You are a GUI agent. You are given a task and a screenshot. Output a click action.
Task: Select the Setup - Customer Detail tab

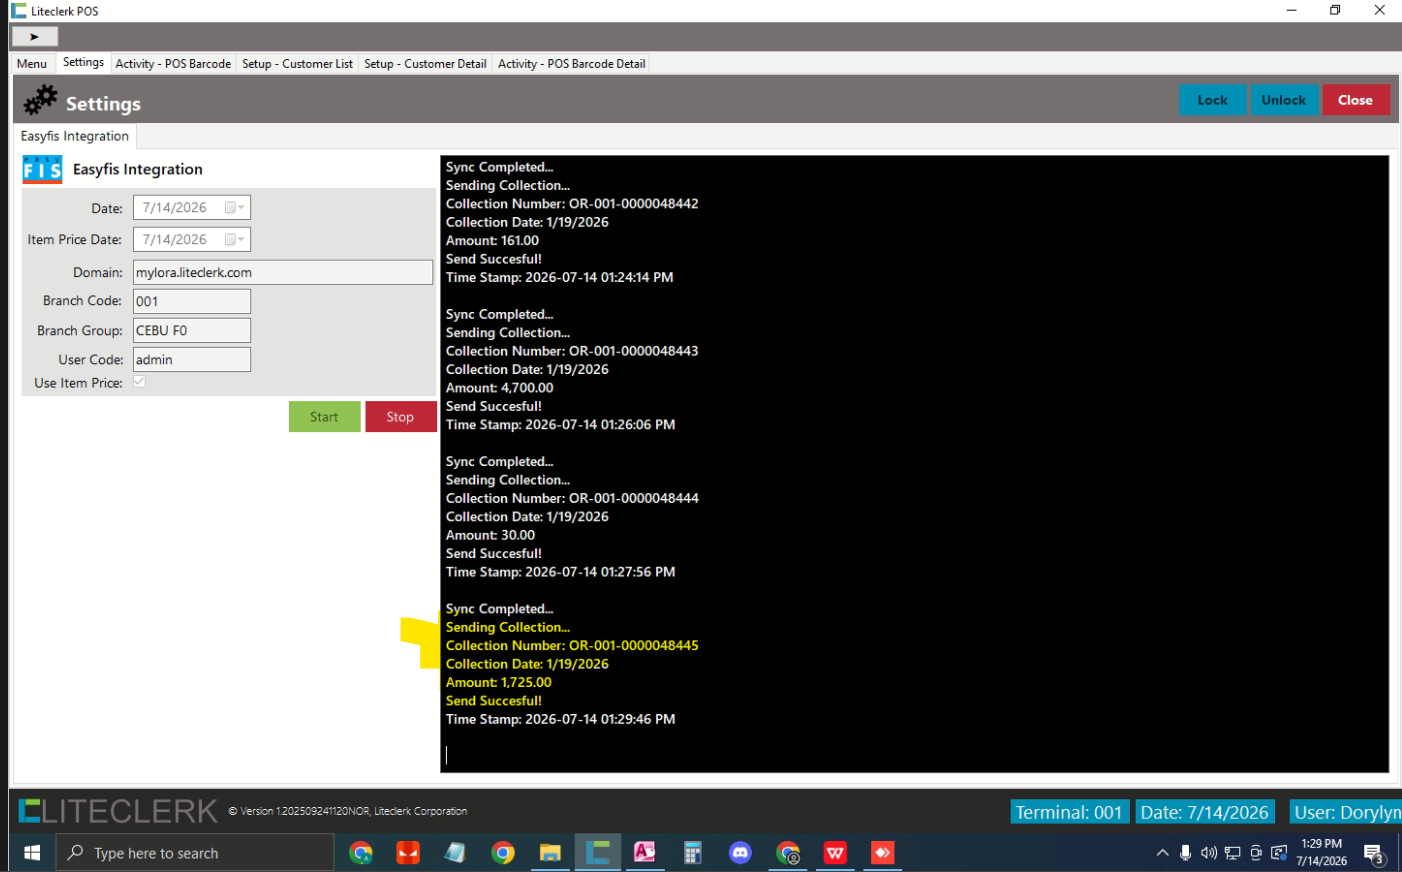tap(425, 63)
